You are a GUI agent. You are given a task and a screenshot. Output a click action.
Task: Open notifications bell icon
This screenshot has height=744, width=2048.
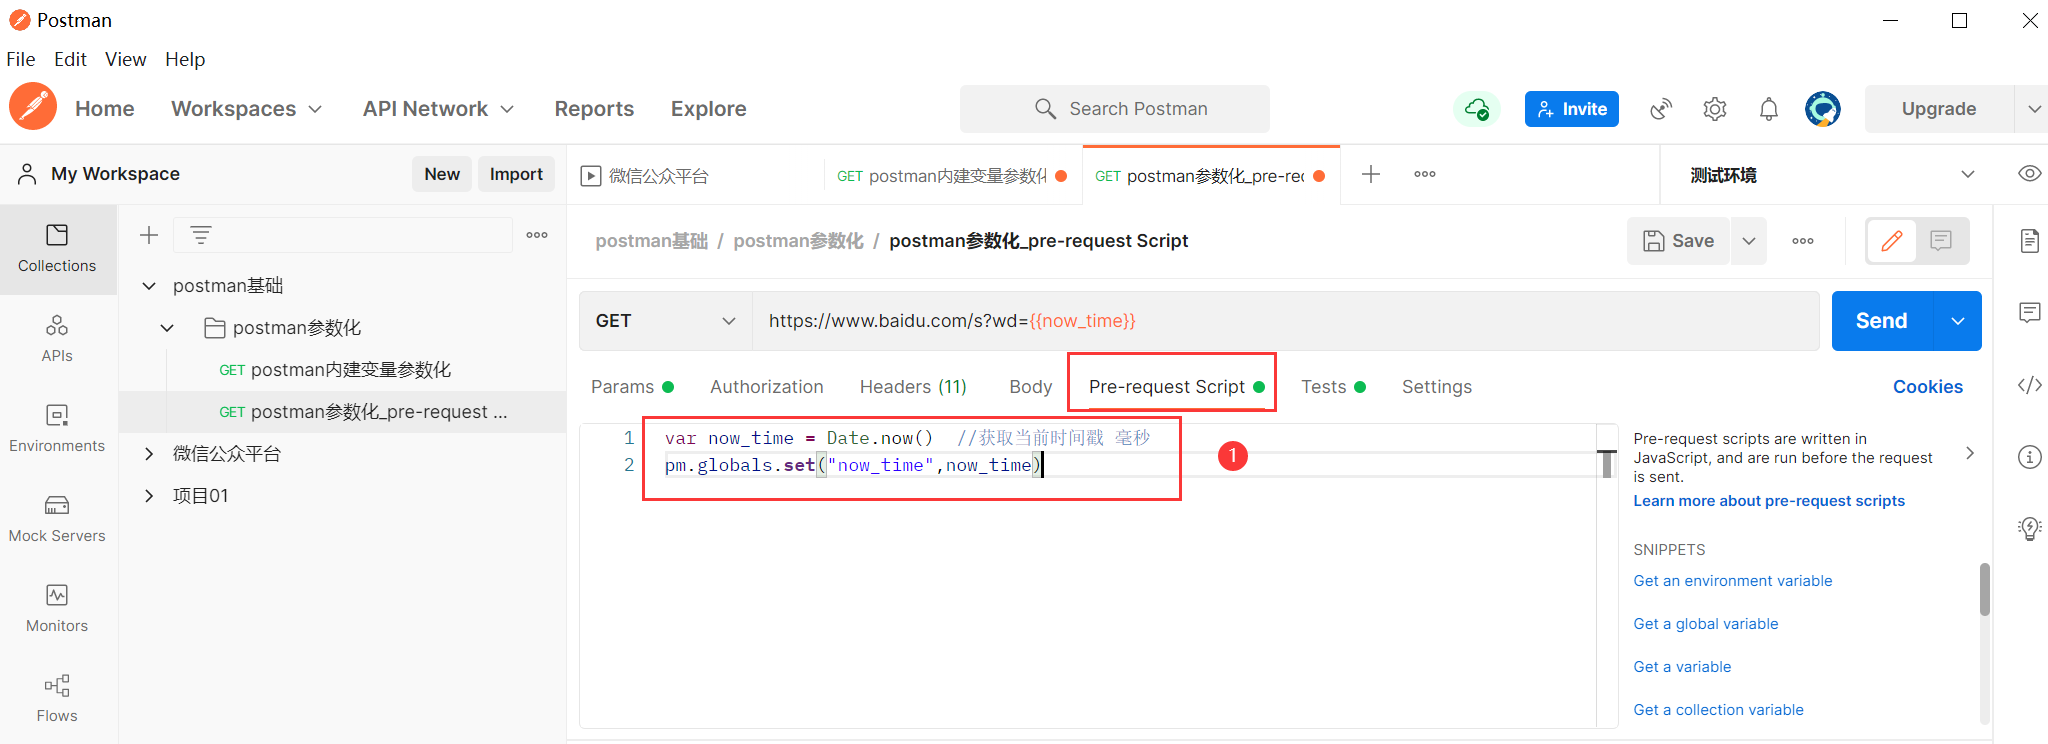[x=1769, y=109]
